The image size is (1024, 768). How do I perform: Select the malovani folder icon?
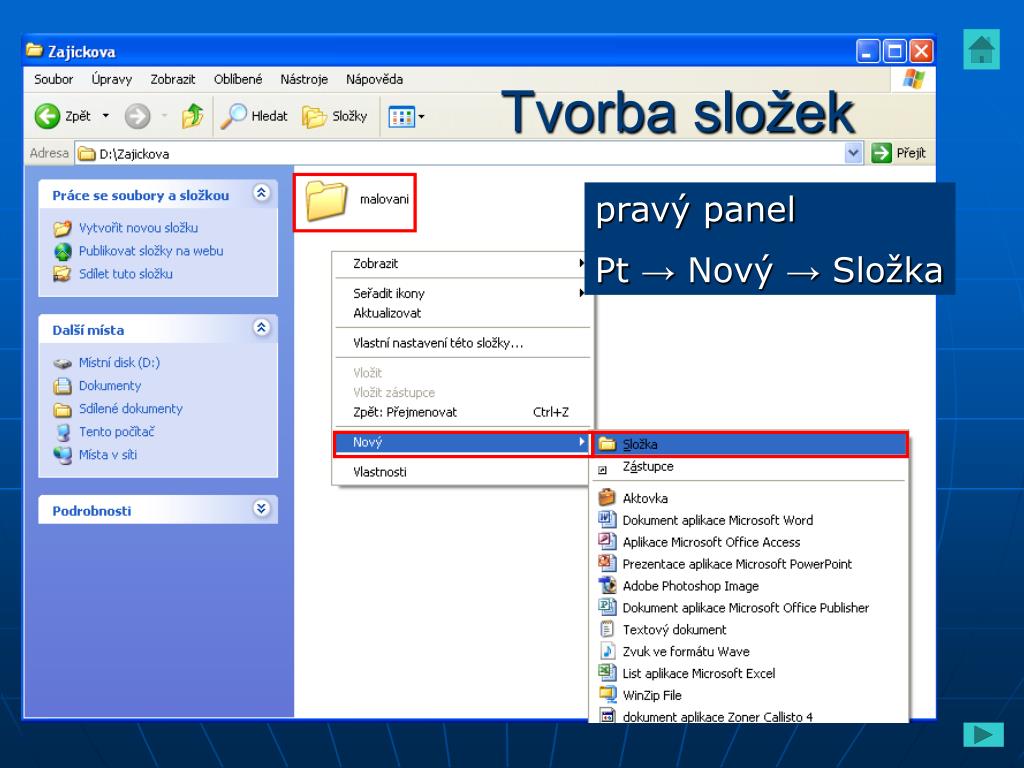pos(326,201)
